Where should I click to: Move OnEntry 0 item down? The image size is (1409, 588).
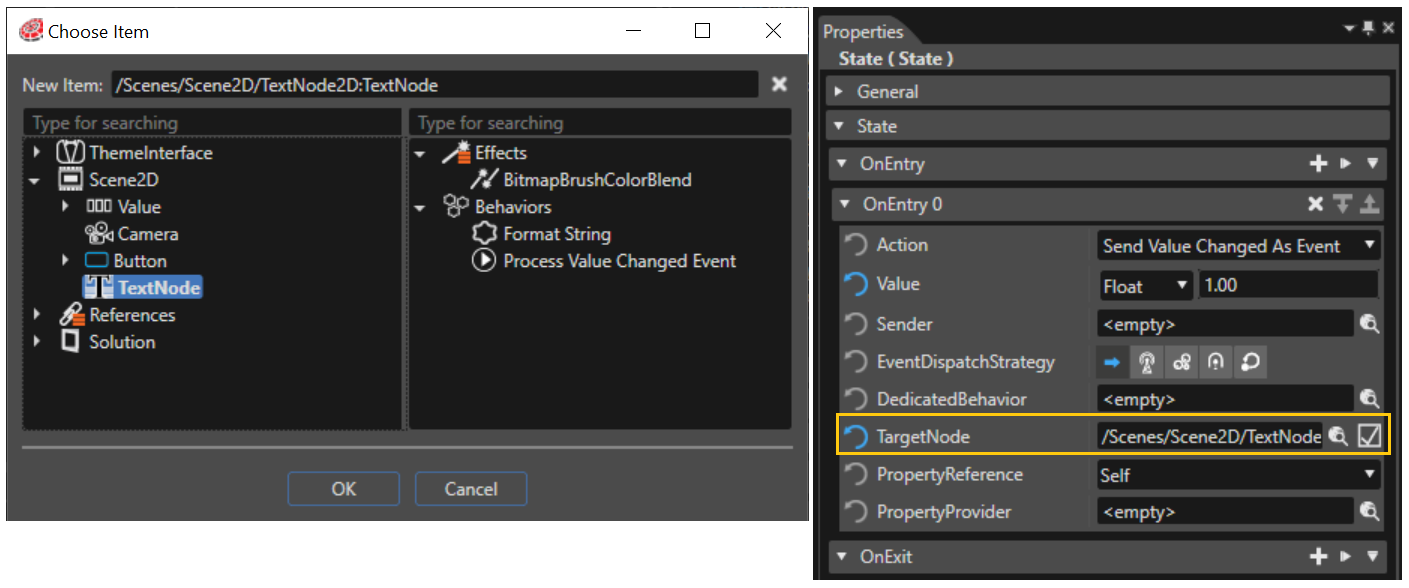1343,204
